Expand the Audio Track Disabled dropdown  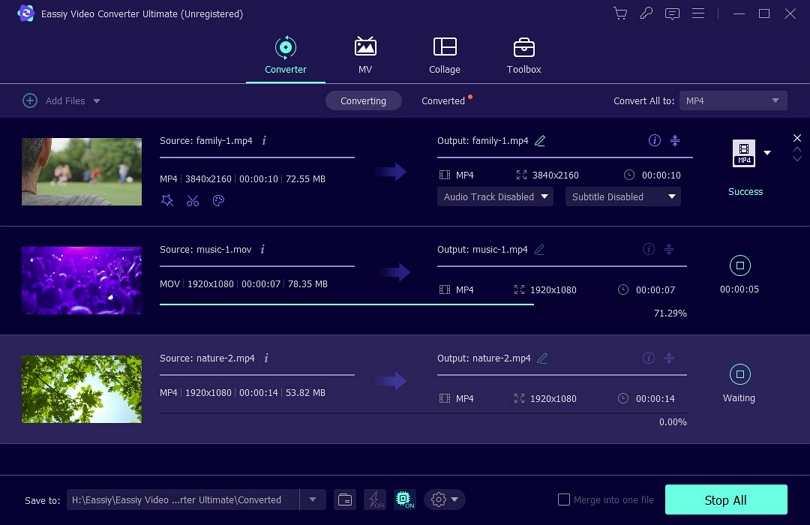pyautogui.click(x=496, y=197)
